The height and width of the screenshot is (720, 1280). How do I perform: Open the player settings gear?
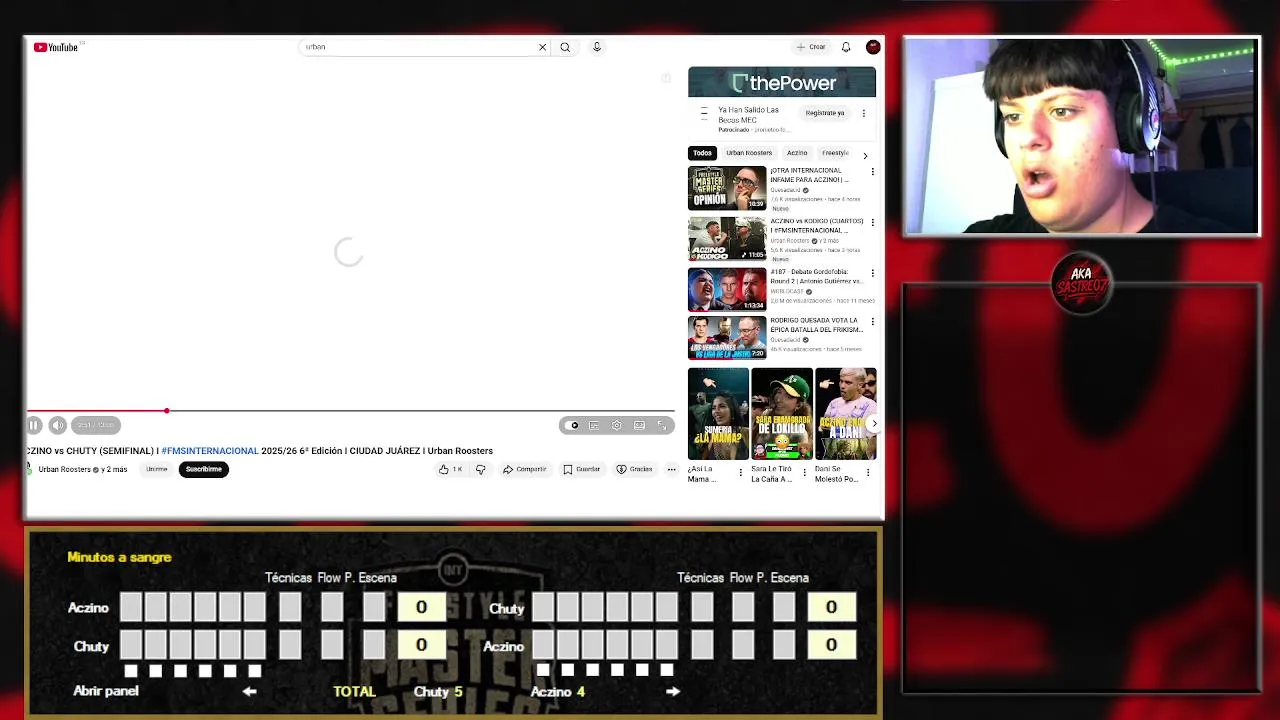click(617, 425)
